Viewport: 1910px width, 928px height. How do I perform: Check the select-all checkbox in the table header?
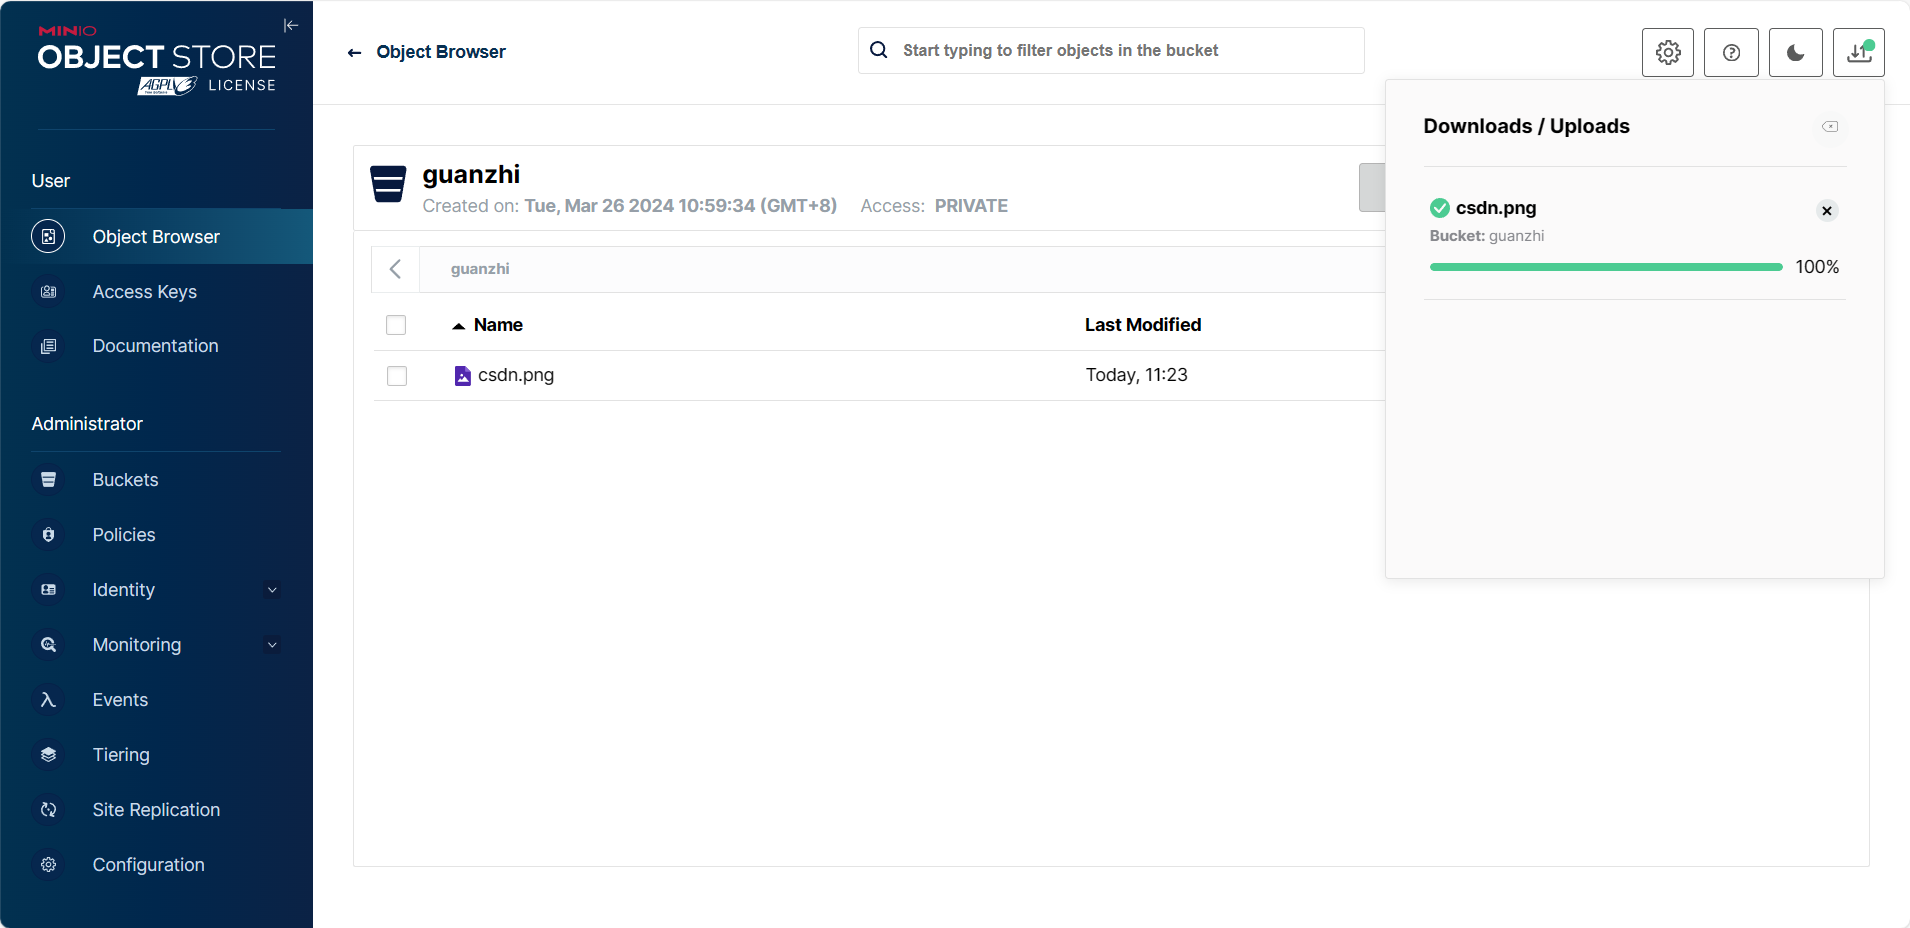point(396,325)
